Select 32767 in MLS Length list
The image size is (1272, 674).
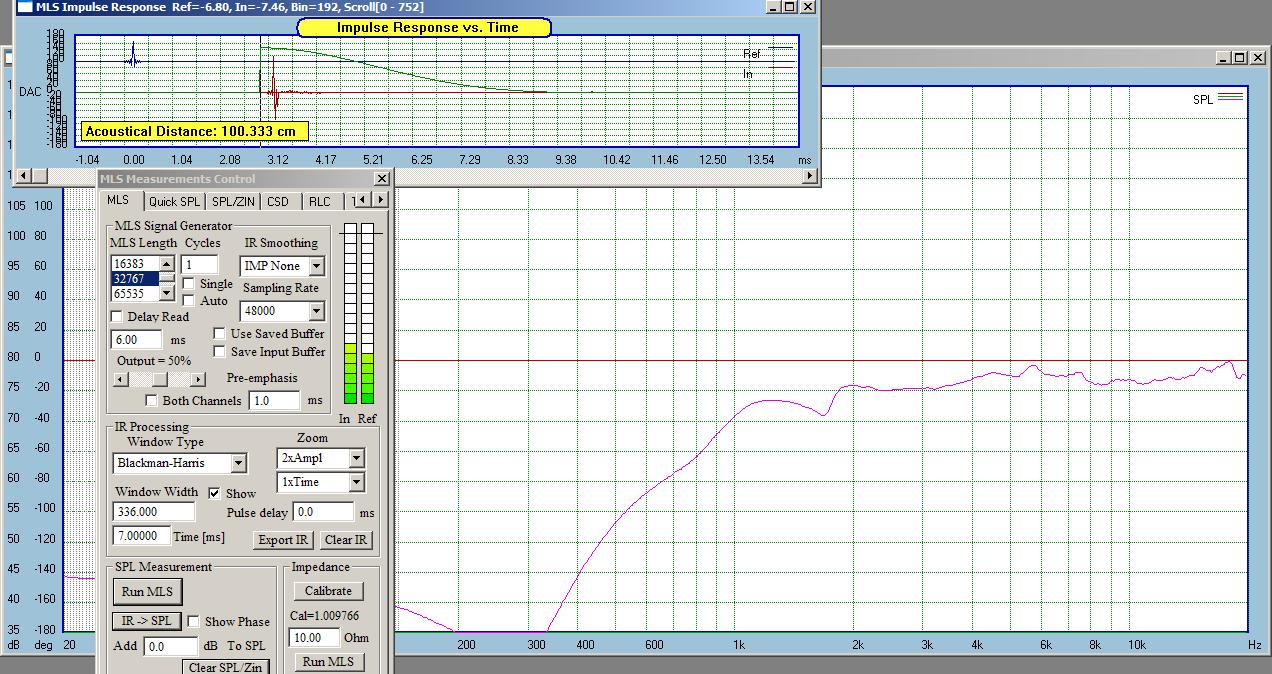click(x=135, y=279)
